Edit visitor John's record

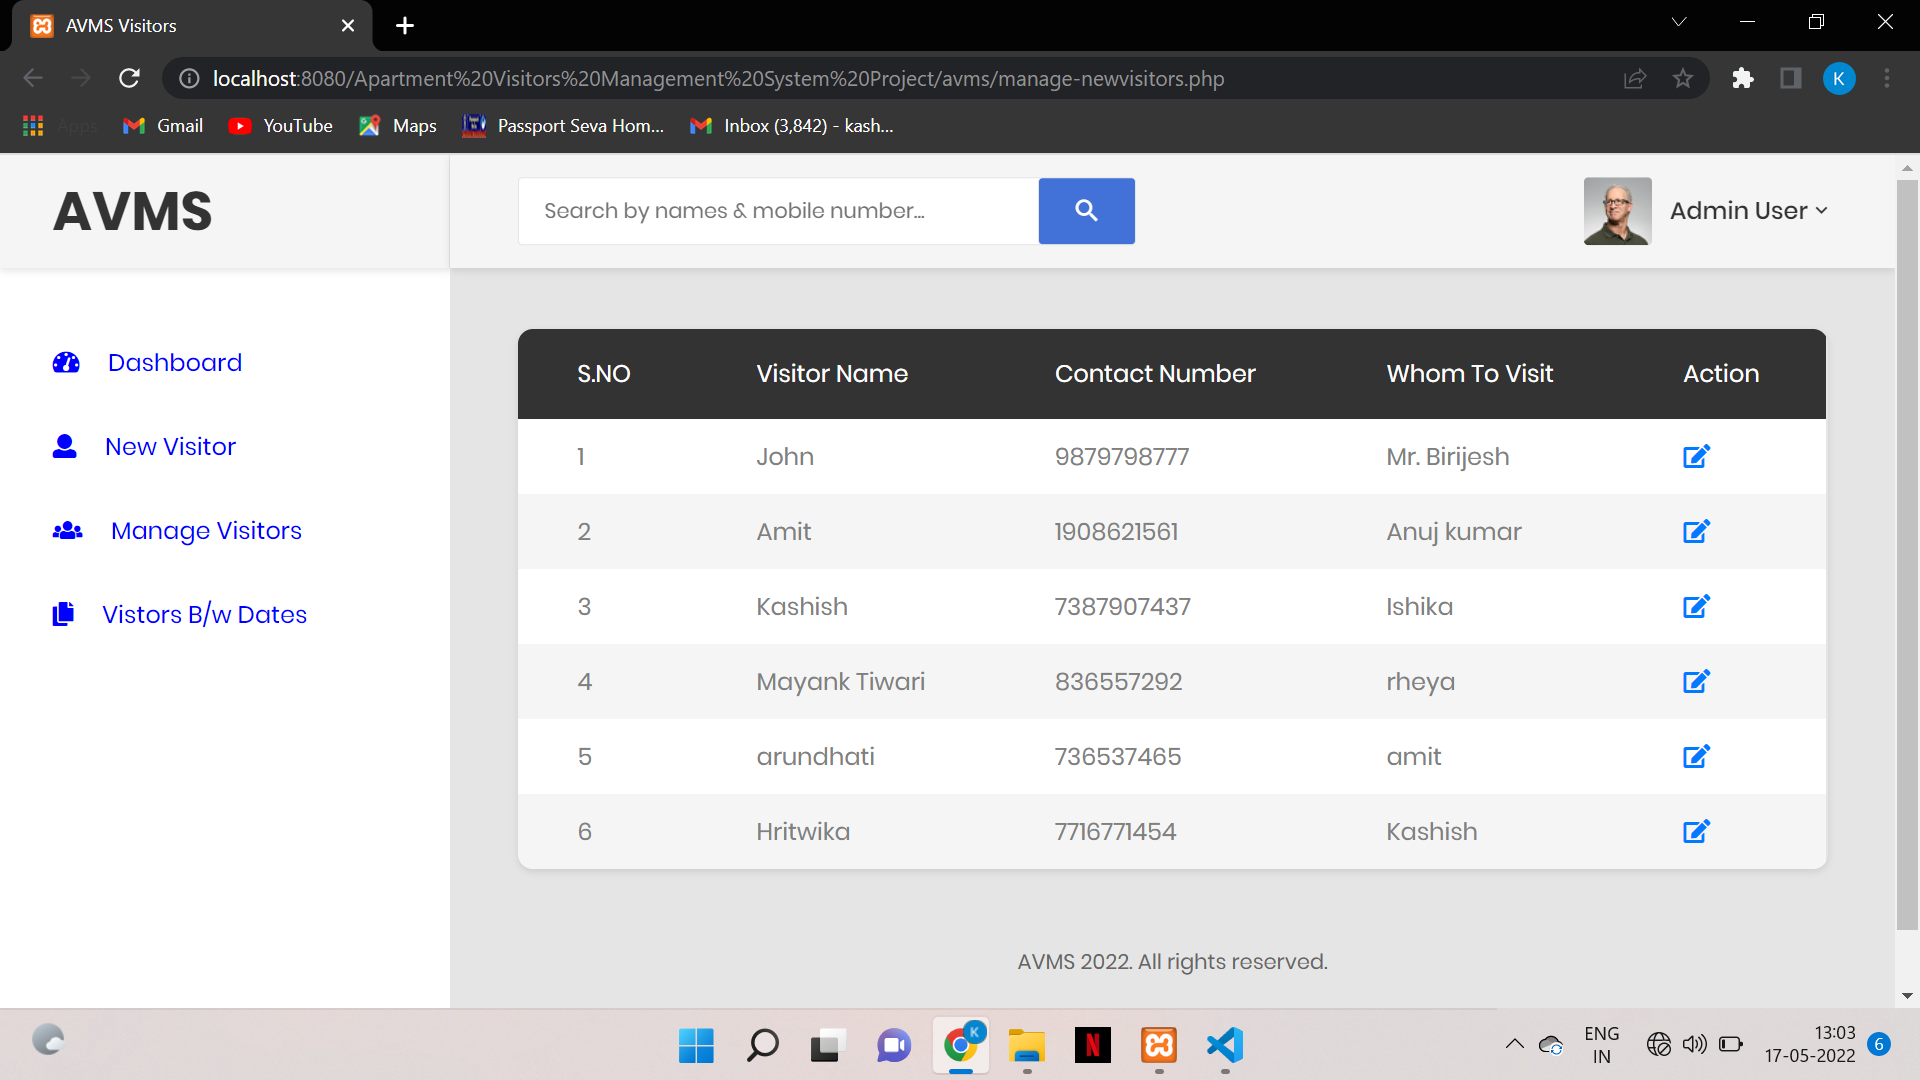1696,457
